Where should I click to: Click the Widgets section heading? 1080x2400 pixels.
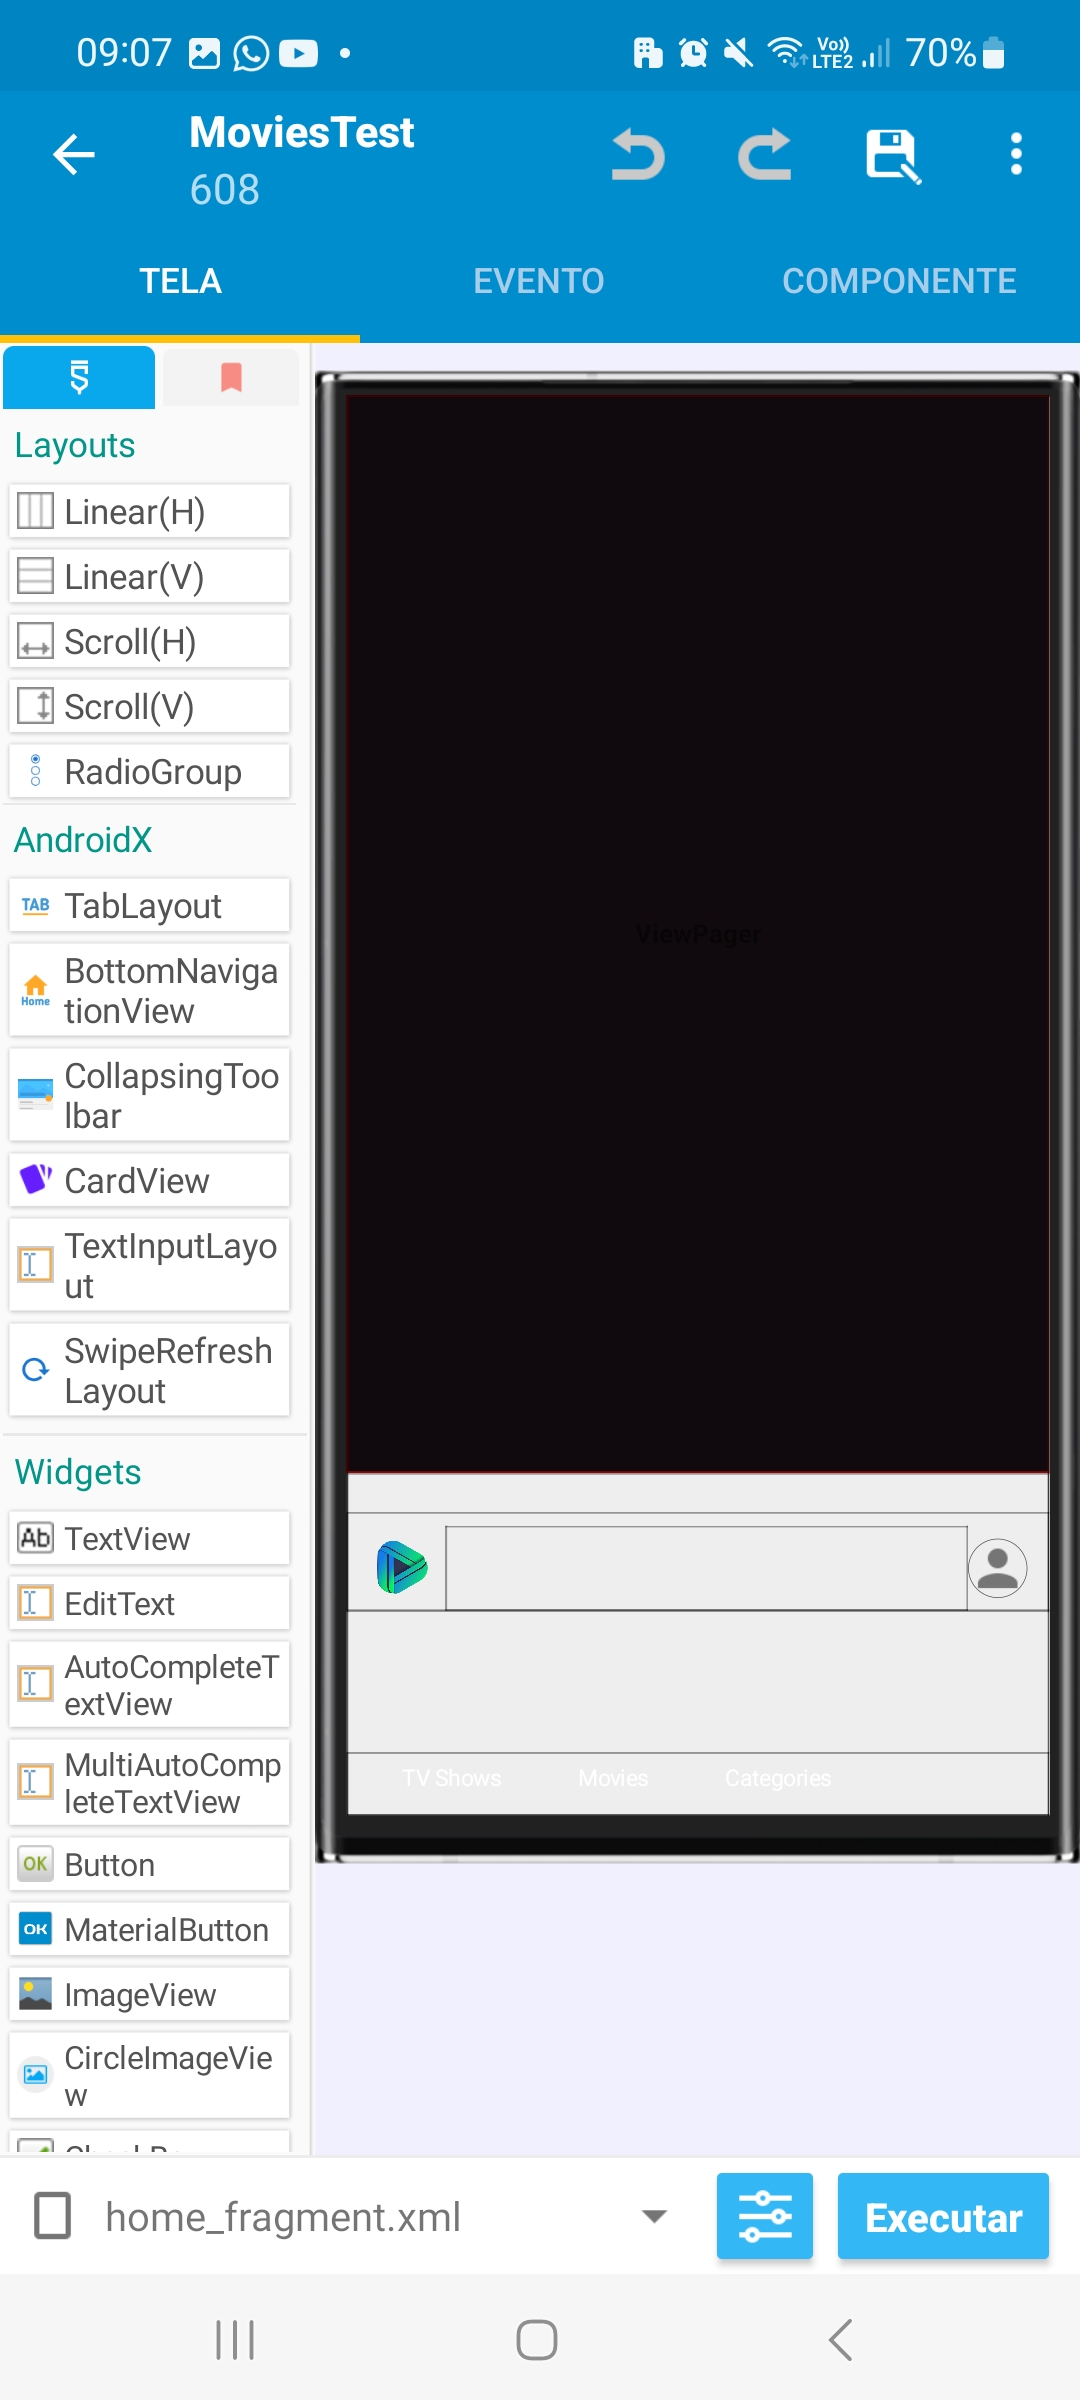point(78,1472)
